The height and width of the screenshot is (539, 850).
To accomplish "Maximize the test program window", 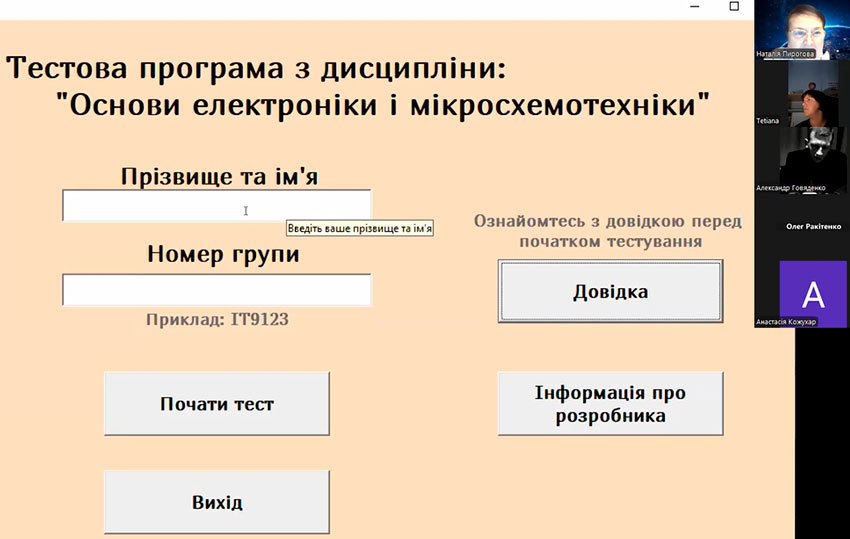I will tap(734, 7).
